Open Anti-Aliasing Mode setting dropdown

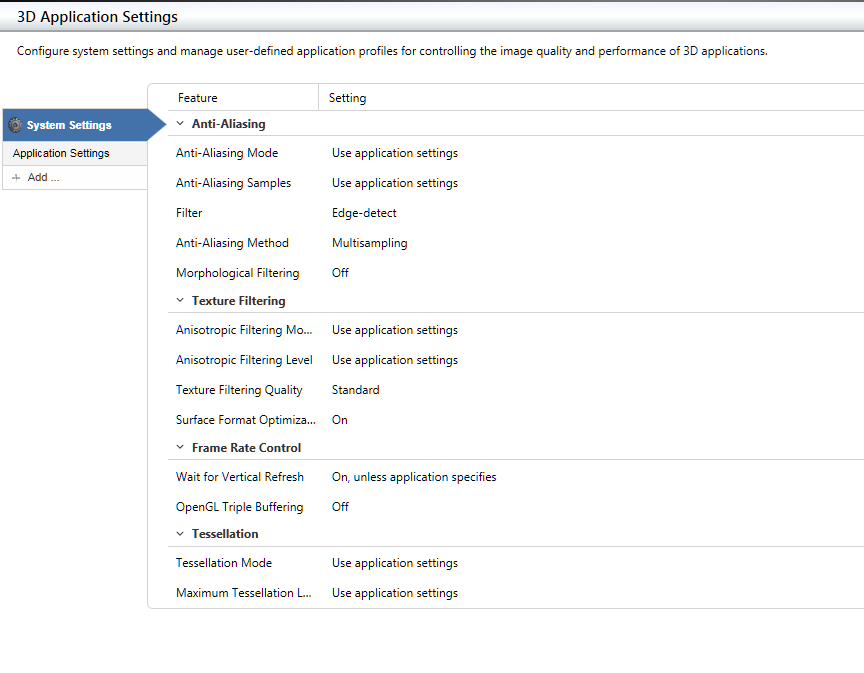coord(395,153)
